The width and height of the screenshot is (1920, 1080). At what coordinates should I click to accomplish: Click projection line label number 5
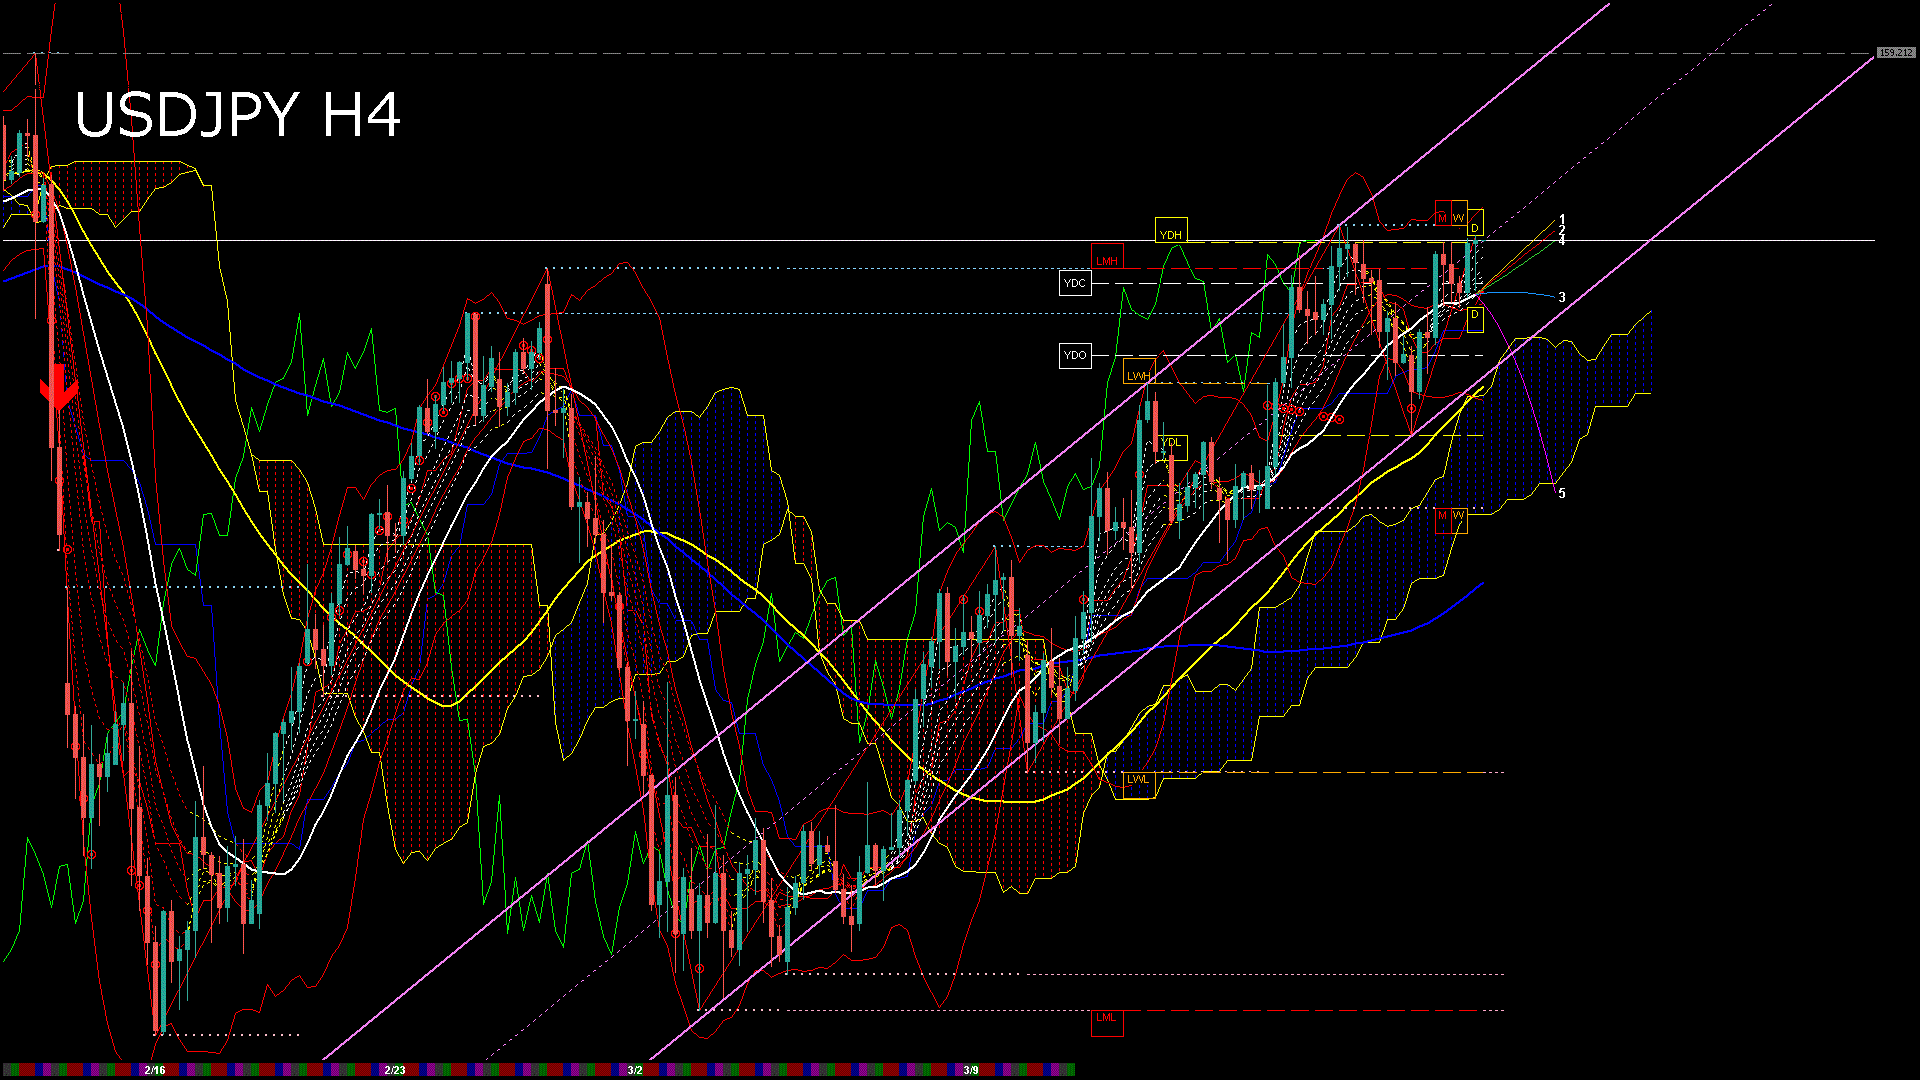(x=1562, y=494)
